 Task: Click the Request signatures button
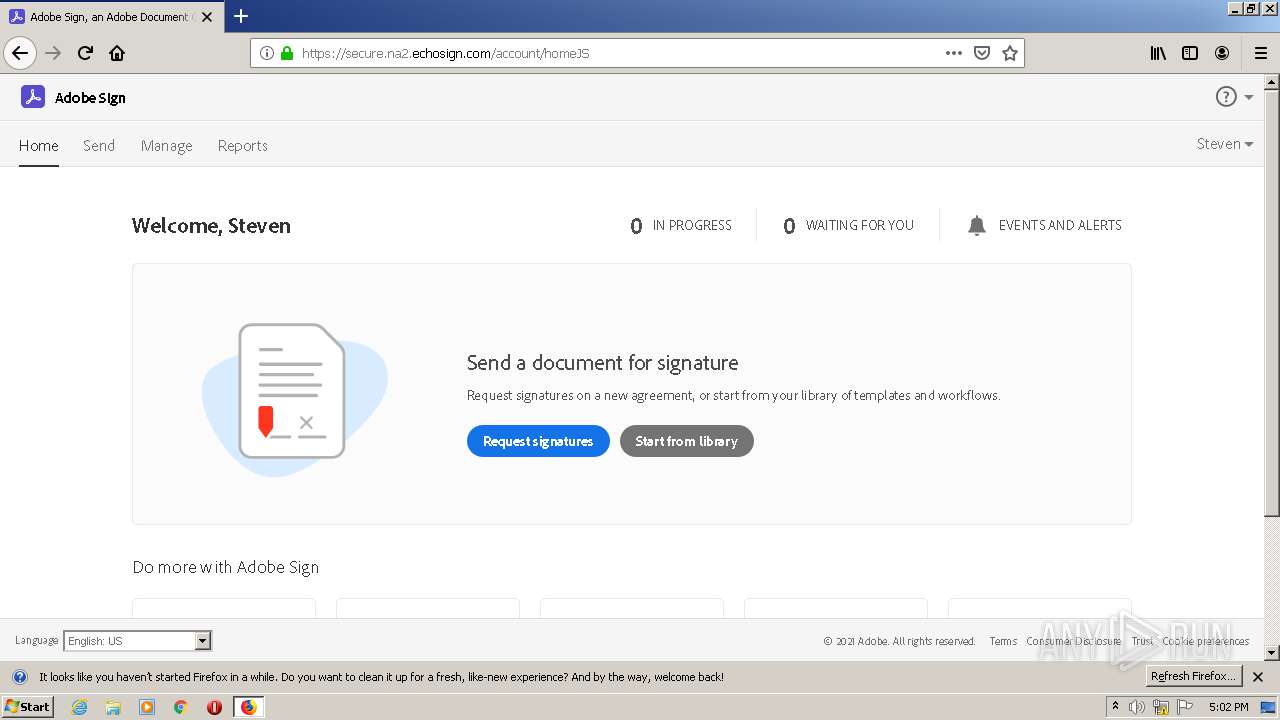pos(538,441)
